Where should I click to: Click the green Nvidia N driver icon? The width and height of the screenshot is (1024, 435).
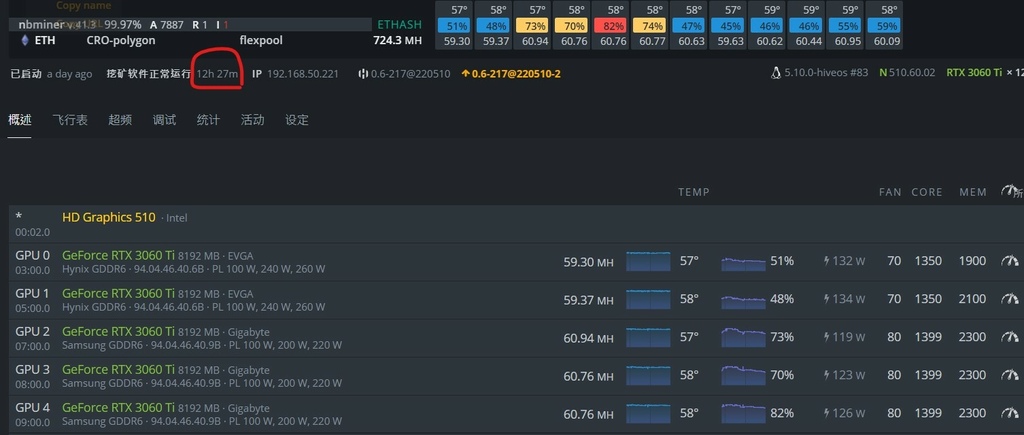882,73
